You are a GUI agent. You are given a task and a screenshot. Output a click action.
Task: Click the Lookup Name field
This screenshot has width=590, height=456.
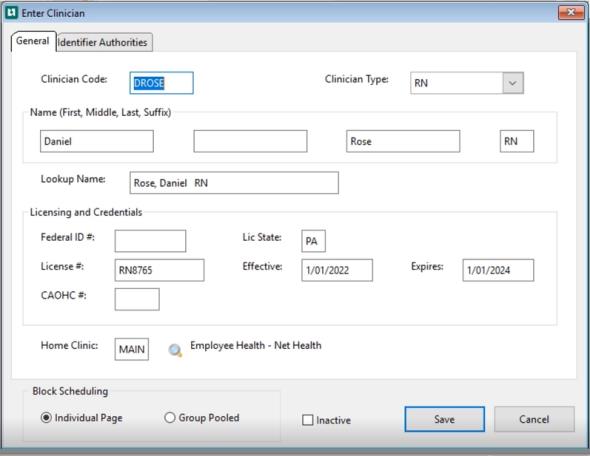coord(234,183)
